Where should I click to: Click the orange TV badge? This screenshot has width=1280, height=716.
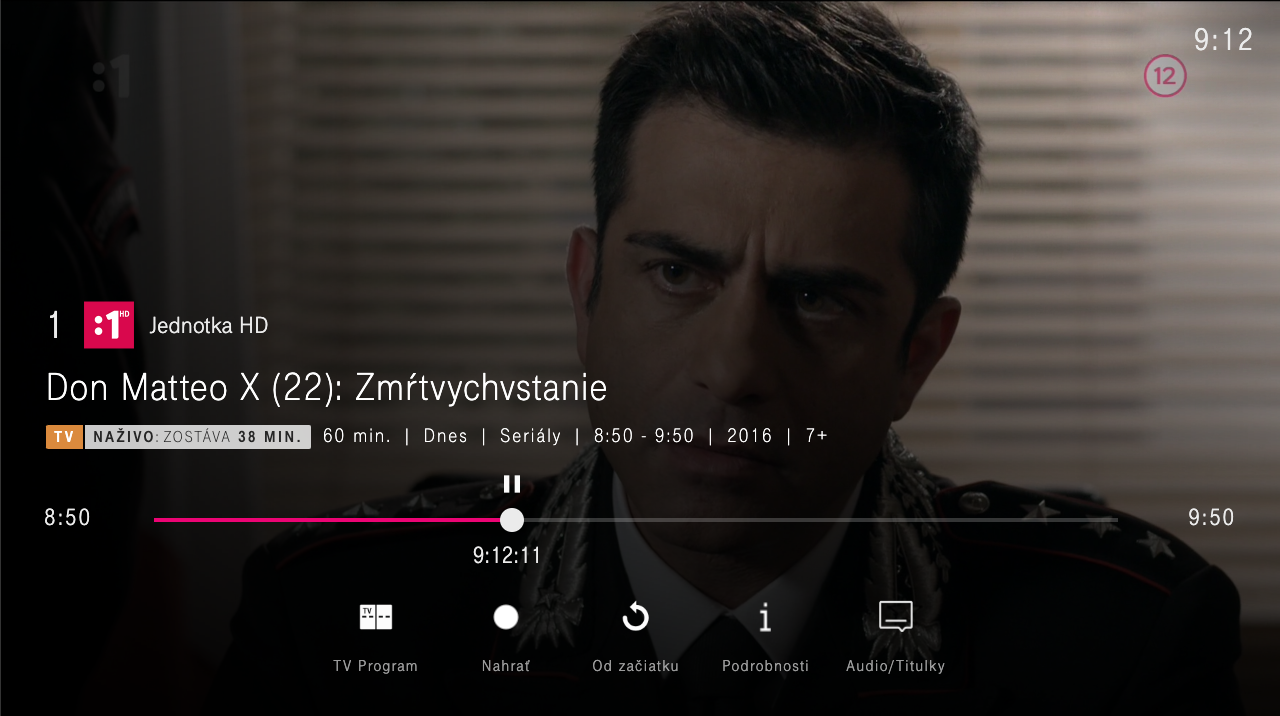click(64, 437)
